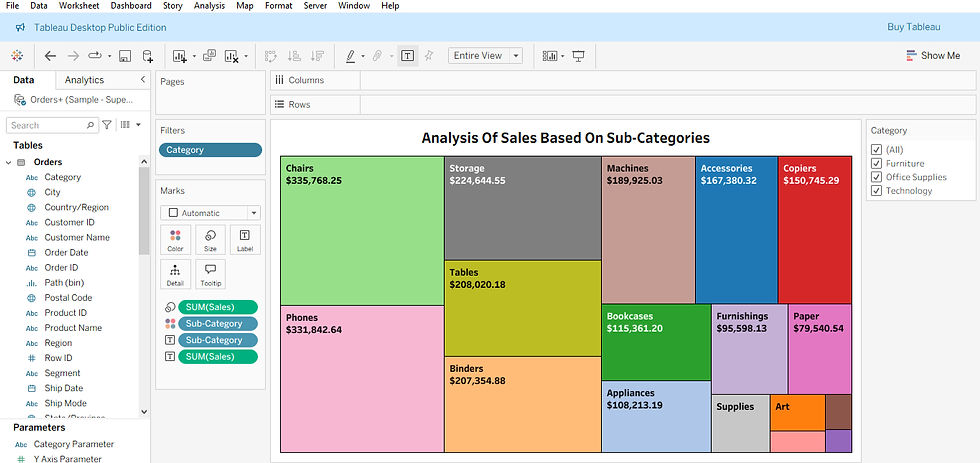
Task: Click the Show/Hide cards icon
Action: click(x=550, y=56)
